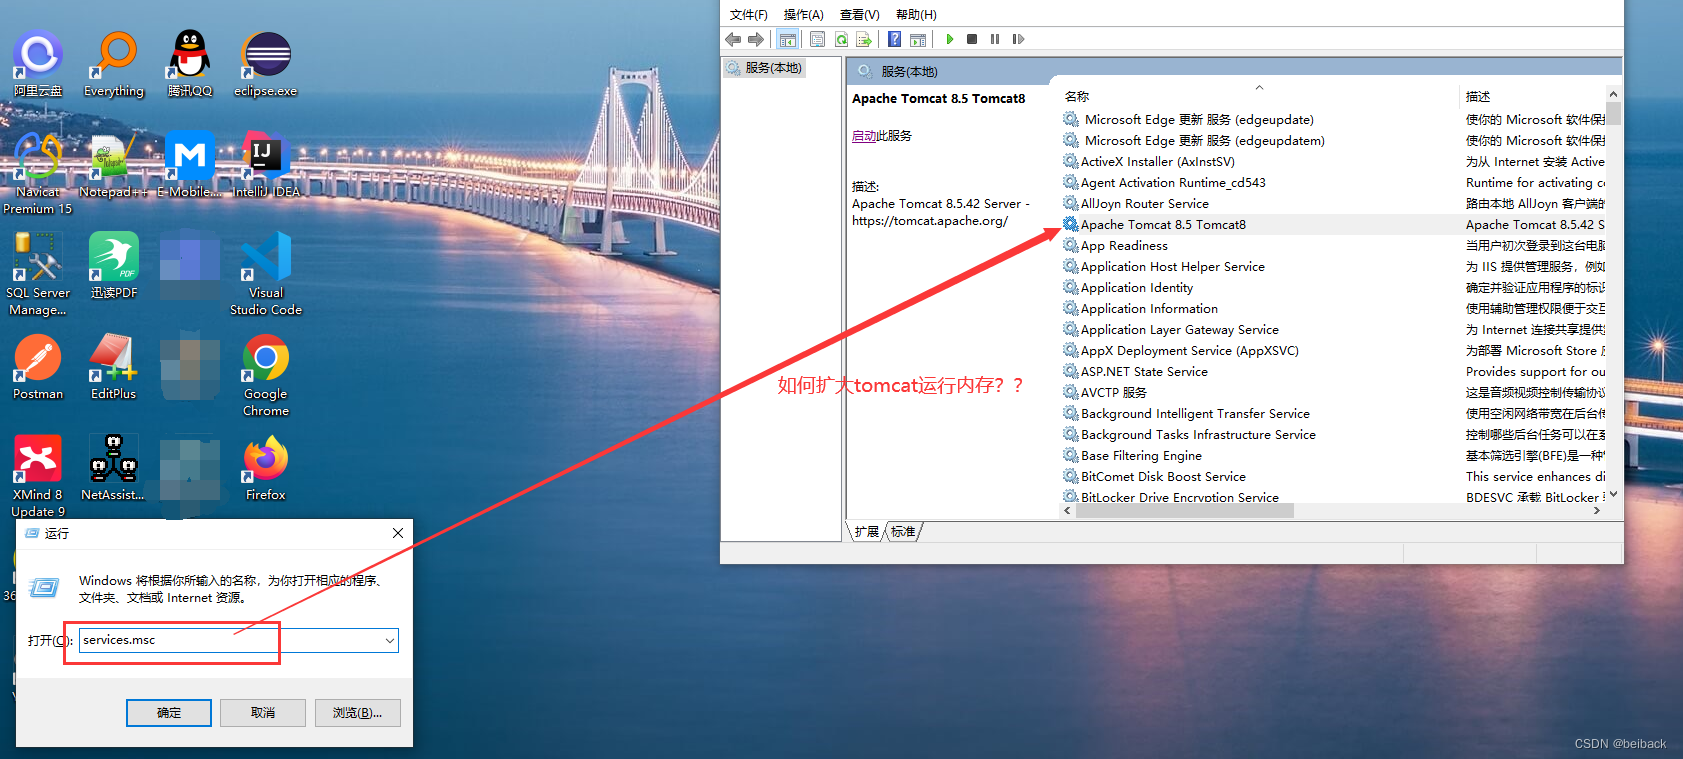Image resolution: width=1683 pixels, height=759 pixels.
Task: Open the 帮助(H) menu
Action: tap(916, 14)
